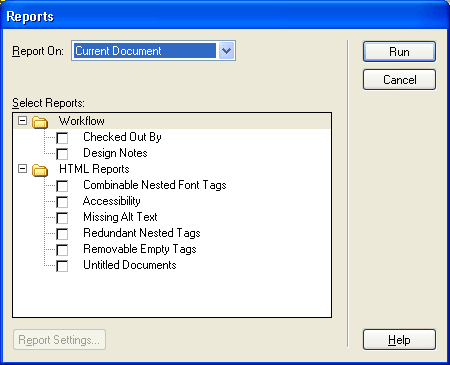Image resolution: width=450 pixels, height=365 pixels.
Task: Tick the Removable Empty Tags checkbox
Action: click(x=62, y=250)
